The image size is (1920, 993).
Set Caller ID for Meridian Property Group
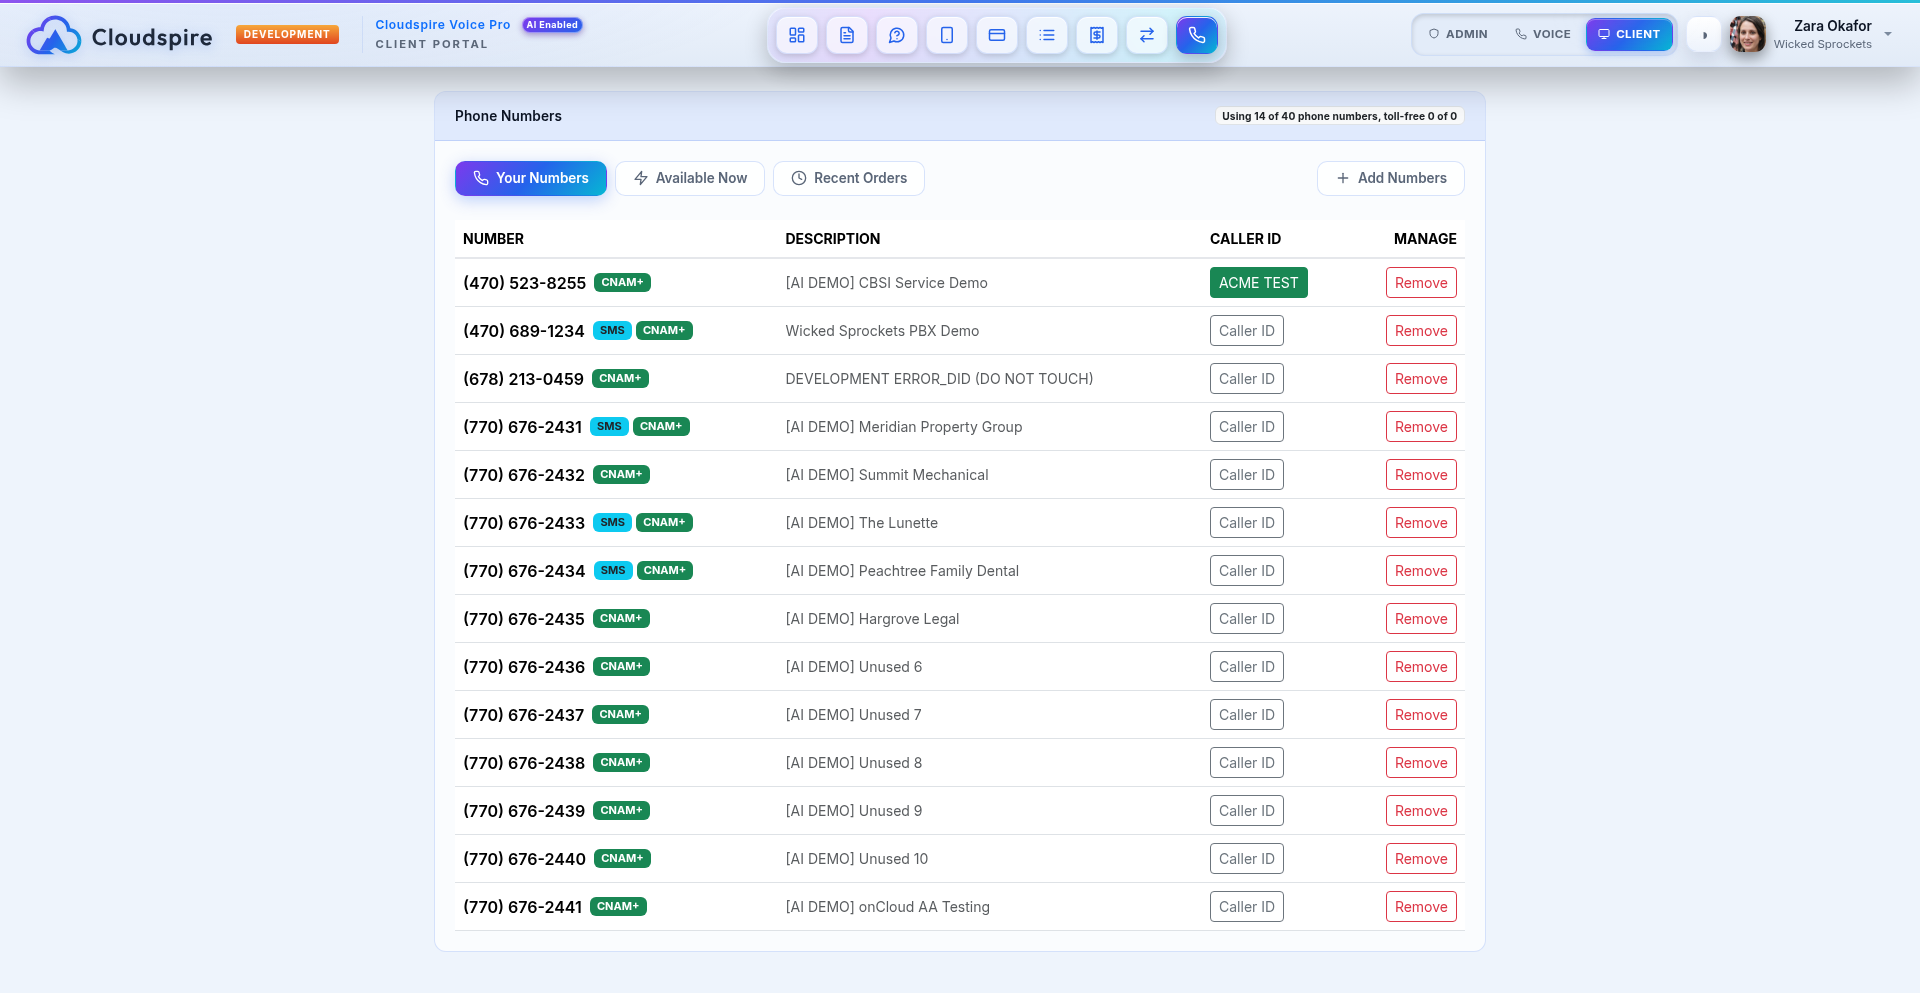click(x=1246, y=427)
